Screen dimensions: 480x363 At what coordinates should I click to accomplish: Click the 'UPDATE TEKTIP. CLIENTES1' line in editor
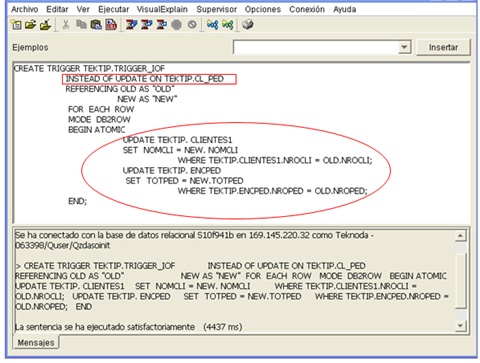tap(177, 140)
